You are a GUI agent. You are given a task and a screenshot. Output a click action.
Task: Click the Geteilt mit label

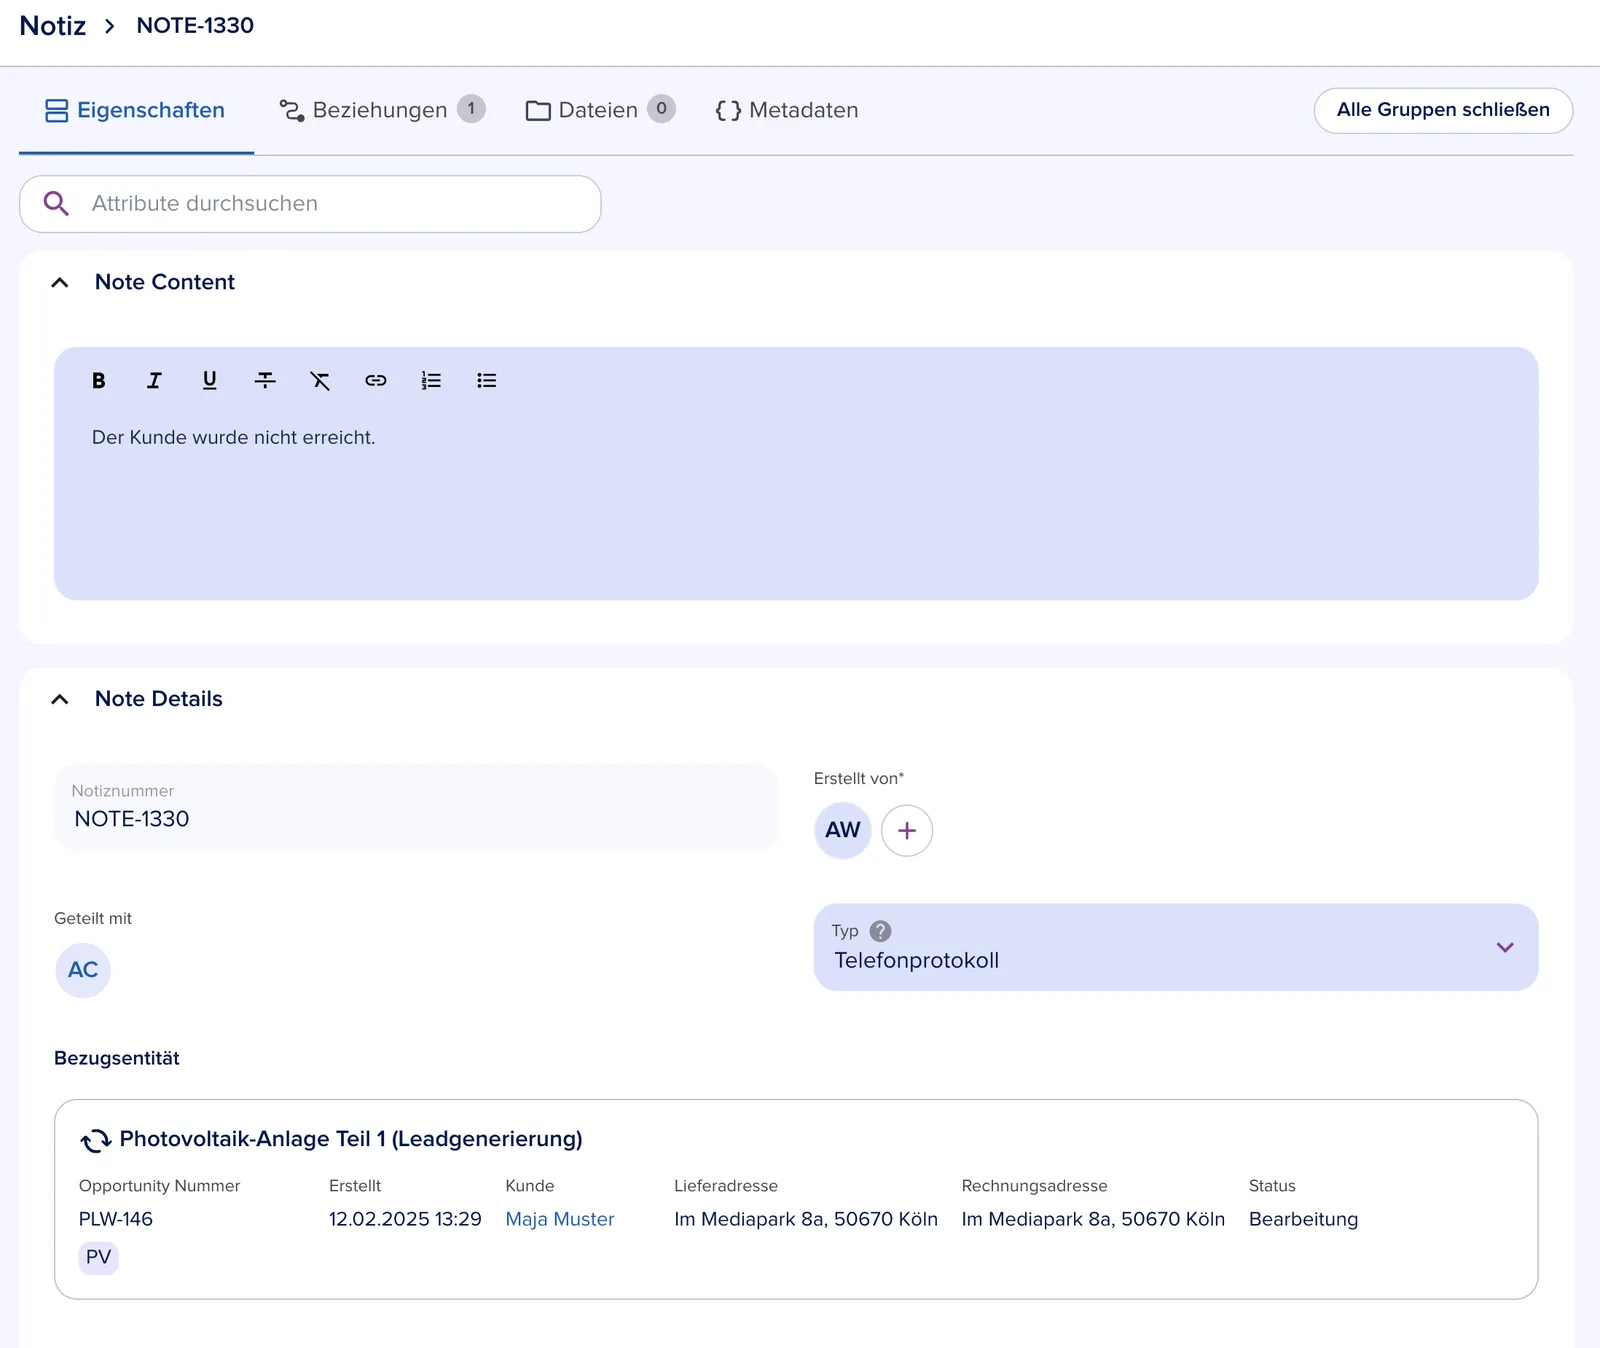point(93,918)
